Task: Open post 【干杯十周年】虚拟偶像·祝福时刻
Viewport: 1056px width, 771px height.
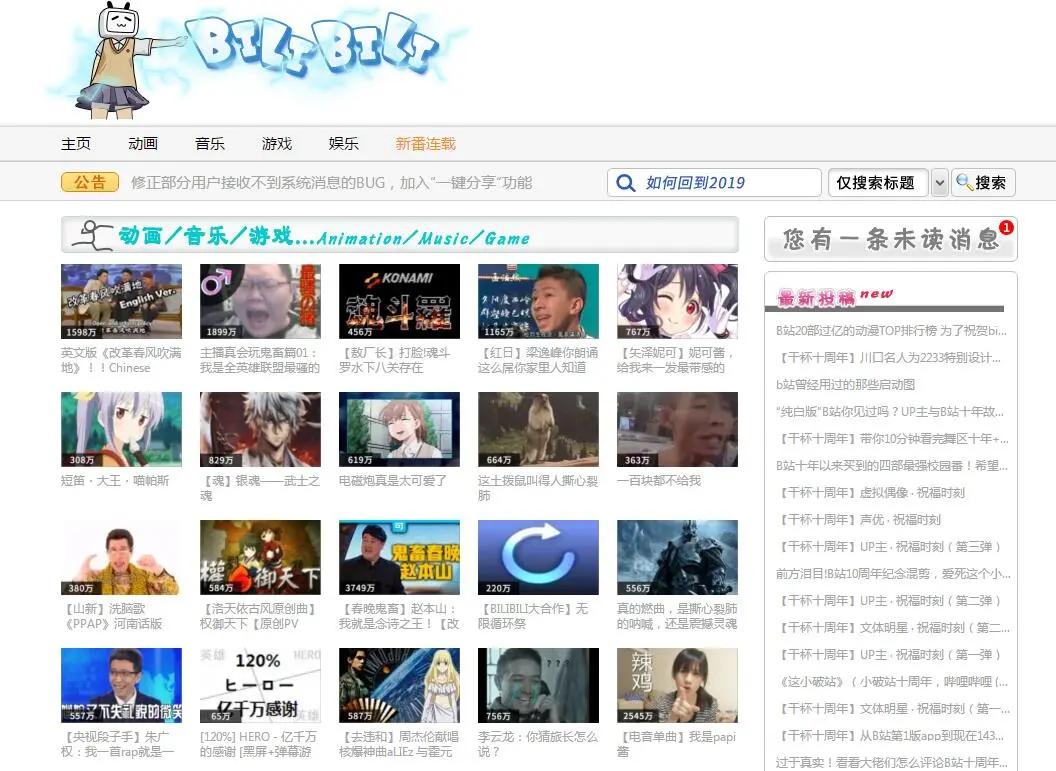Action: click(871, 492)
